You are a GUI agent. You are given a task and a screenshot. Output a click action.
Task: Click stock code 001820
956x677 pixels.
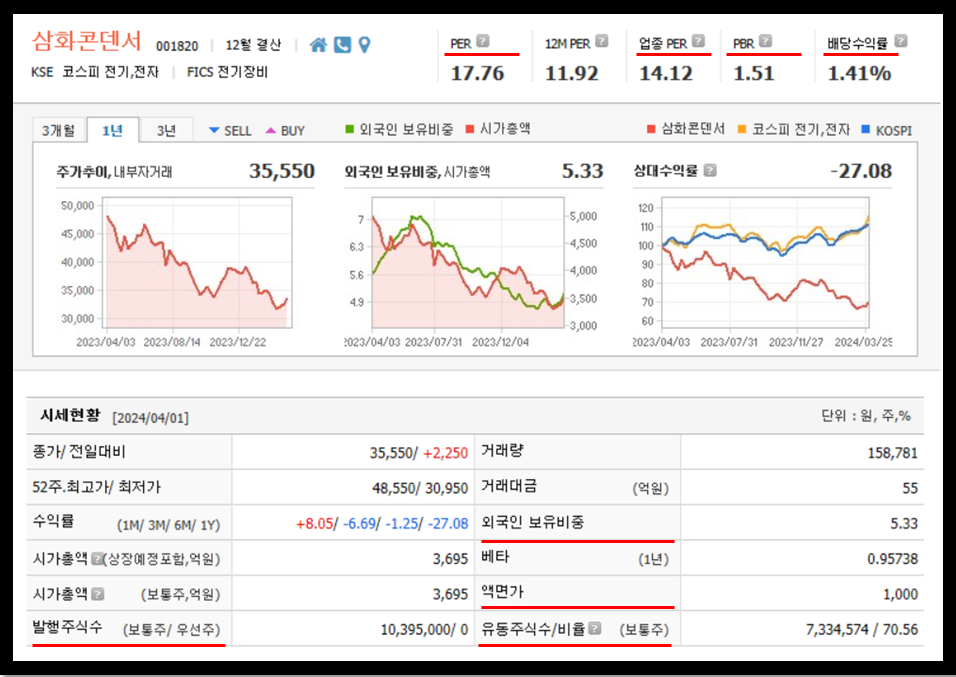click(177, 46)
